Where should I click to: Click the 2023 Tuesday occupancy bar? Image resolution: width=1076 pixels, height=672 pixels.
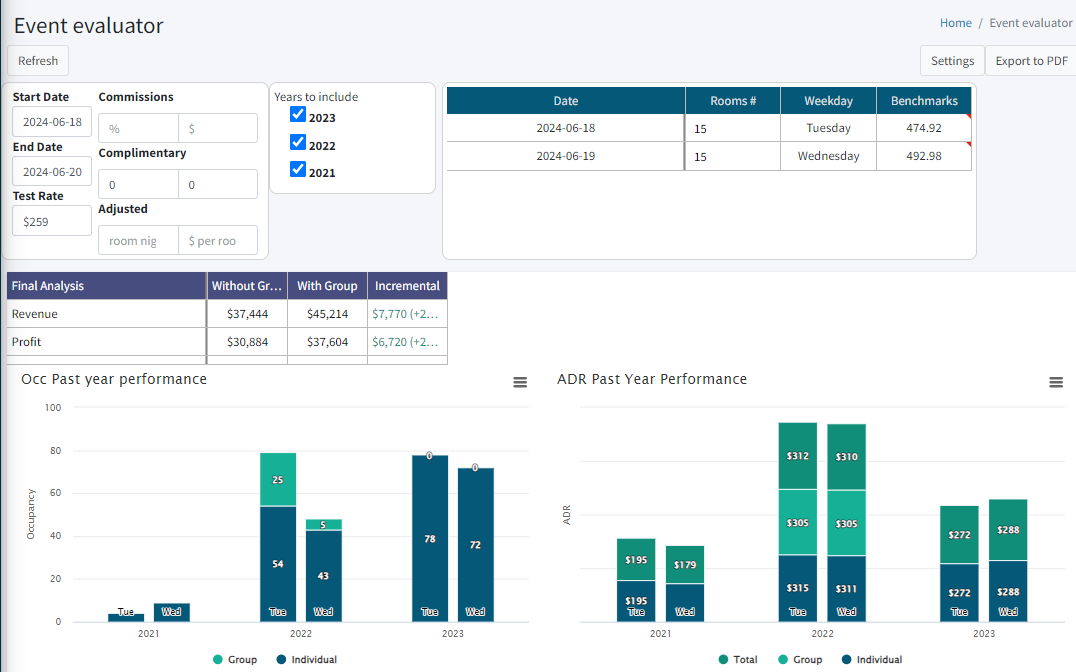pyautogui.click(x=429, y=538)
